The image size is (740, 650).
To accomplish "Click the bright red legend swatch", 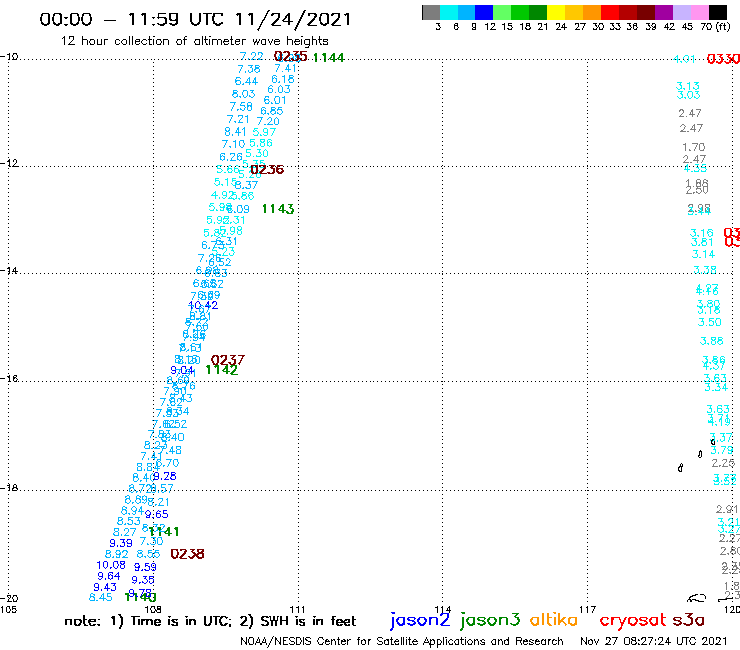I will point(610,12).
